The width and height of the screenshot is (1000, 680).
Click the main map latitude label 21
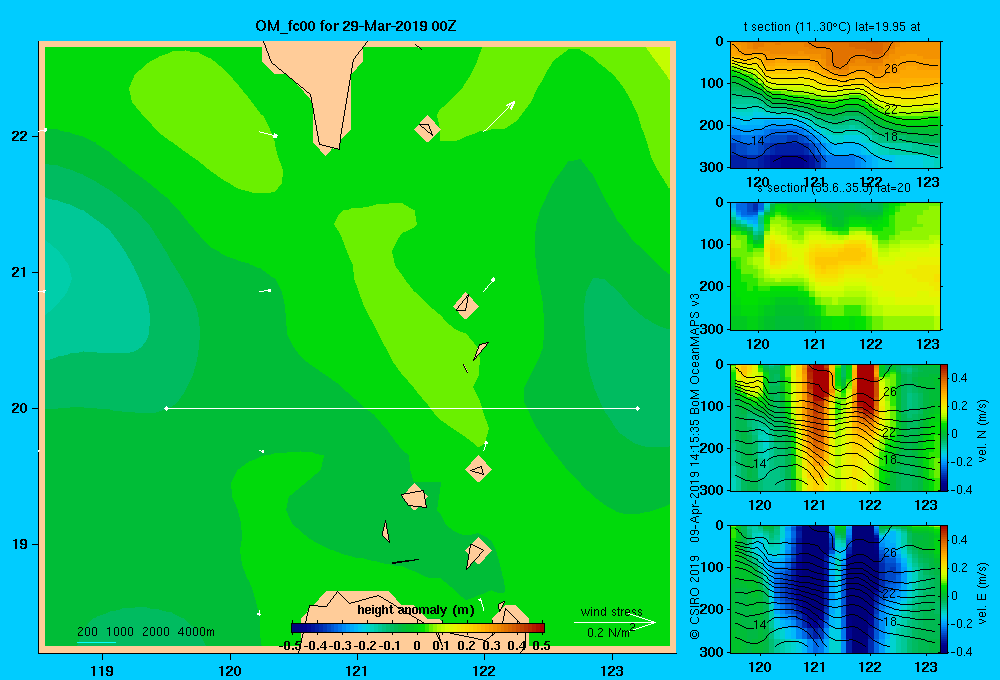19,272
